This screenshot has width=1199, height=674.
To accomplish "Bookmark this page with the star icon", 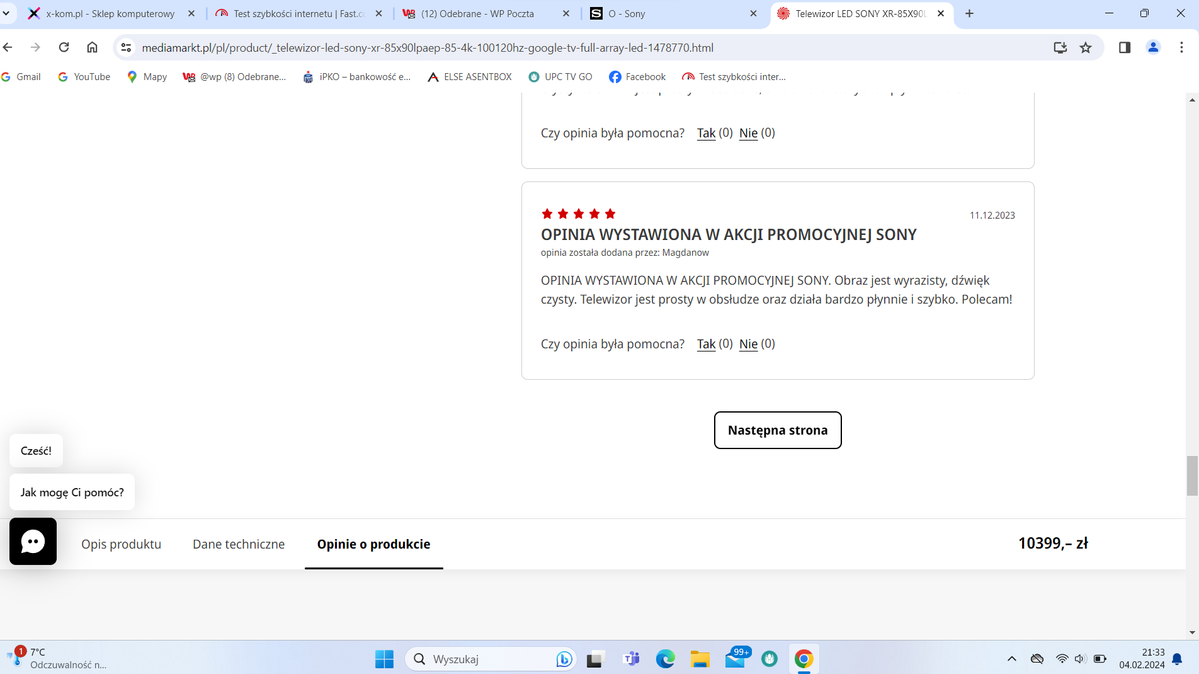I will pyautogui.click(x=1085, y=48).
